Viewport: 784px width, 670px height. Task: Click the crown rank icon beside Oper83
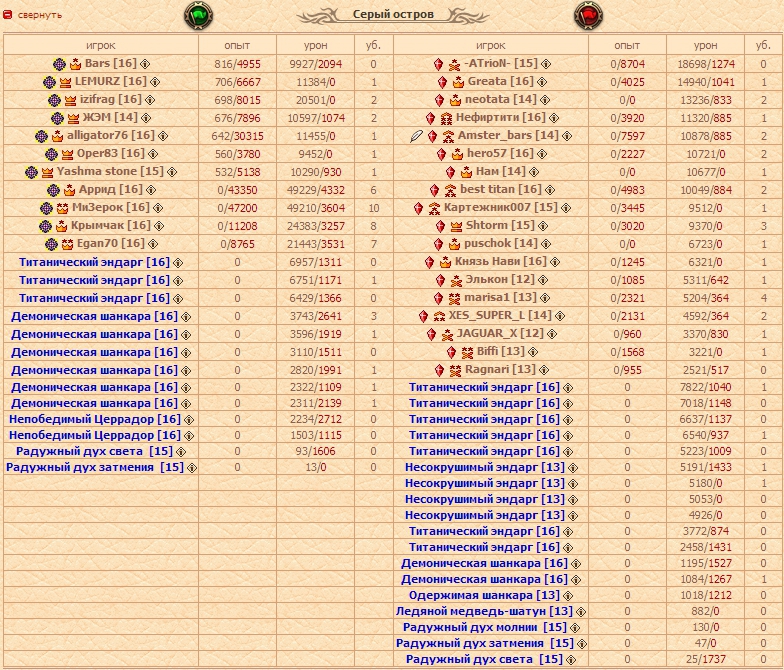pos(68,154)
